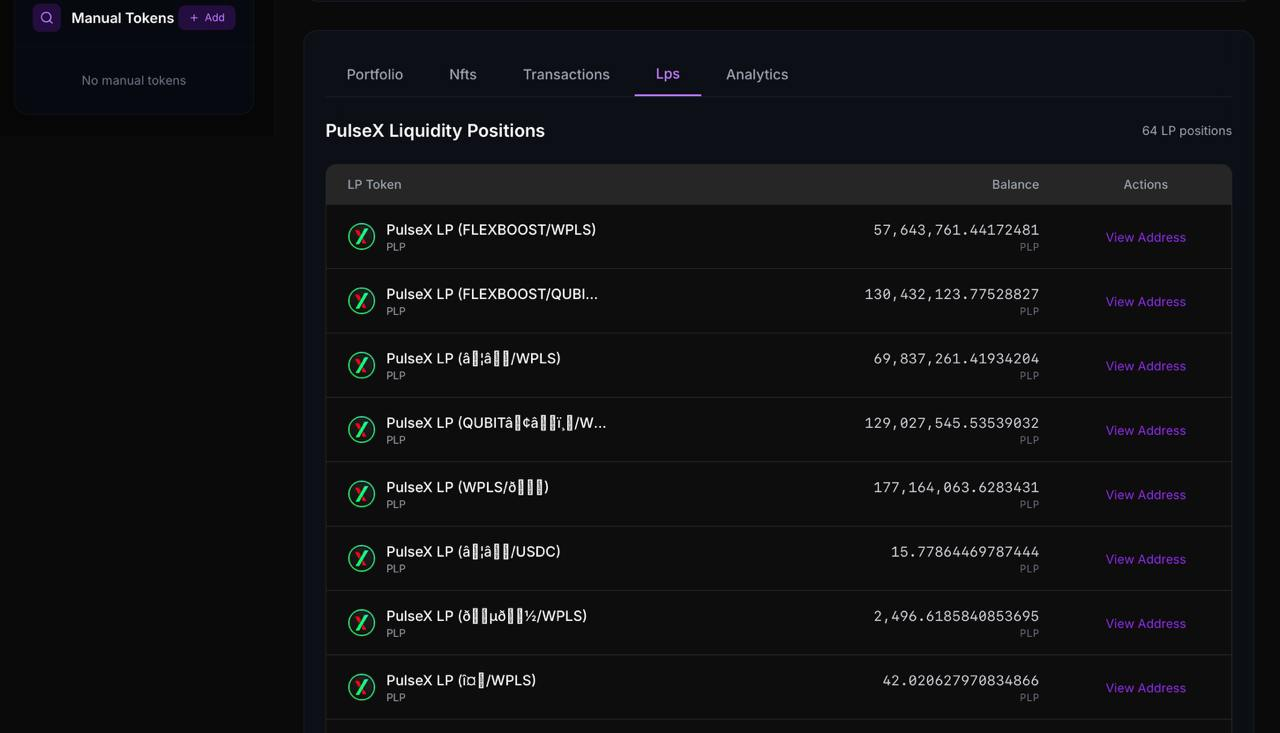
Task: View address for 69,837,261 balance LP
Action: tap(1145, 366)
